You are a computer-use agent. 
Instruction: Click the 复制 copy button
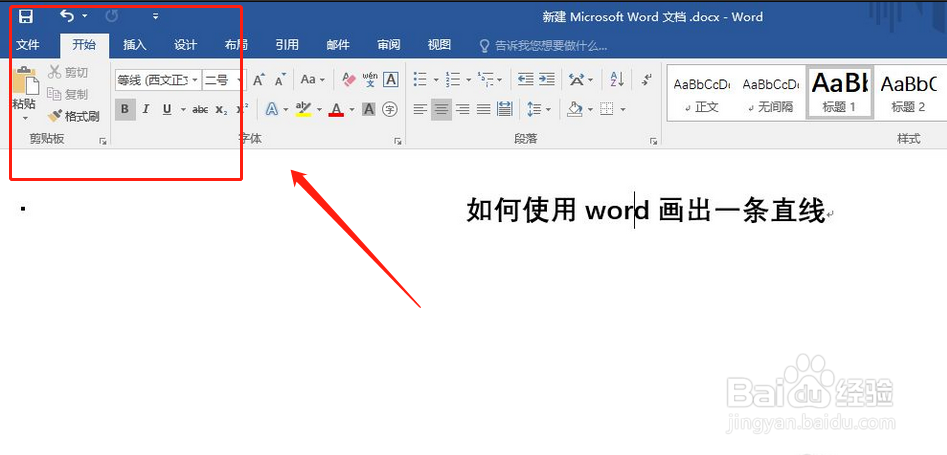pyautogui.click(x=68, y=94)
